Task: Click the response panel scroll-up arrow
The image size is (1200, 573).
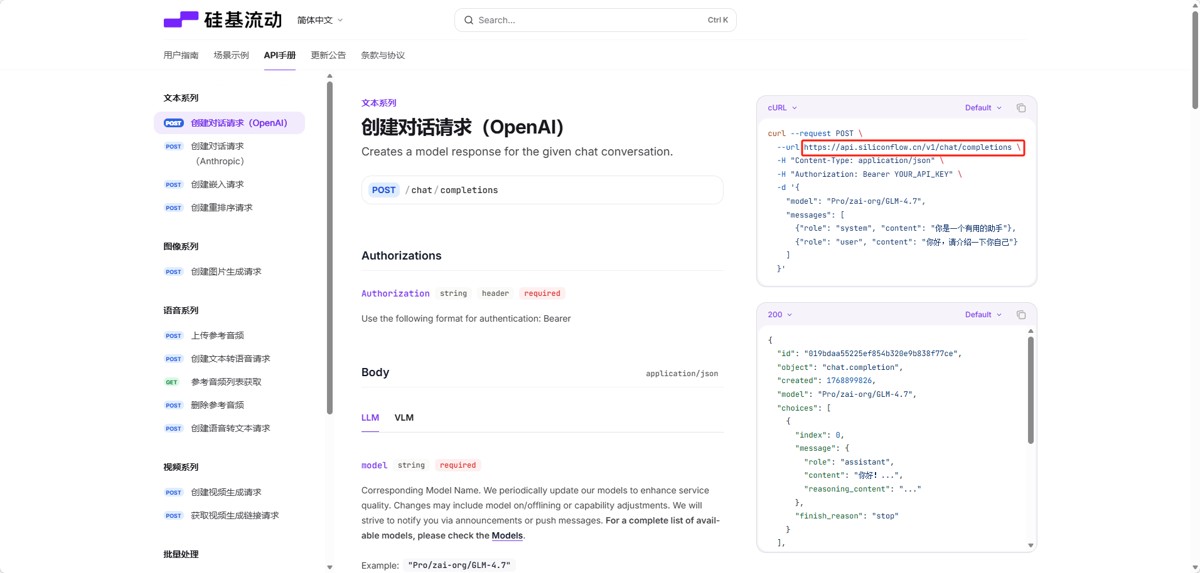Action: pyautogui.click(x=1031, y=331)
